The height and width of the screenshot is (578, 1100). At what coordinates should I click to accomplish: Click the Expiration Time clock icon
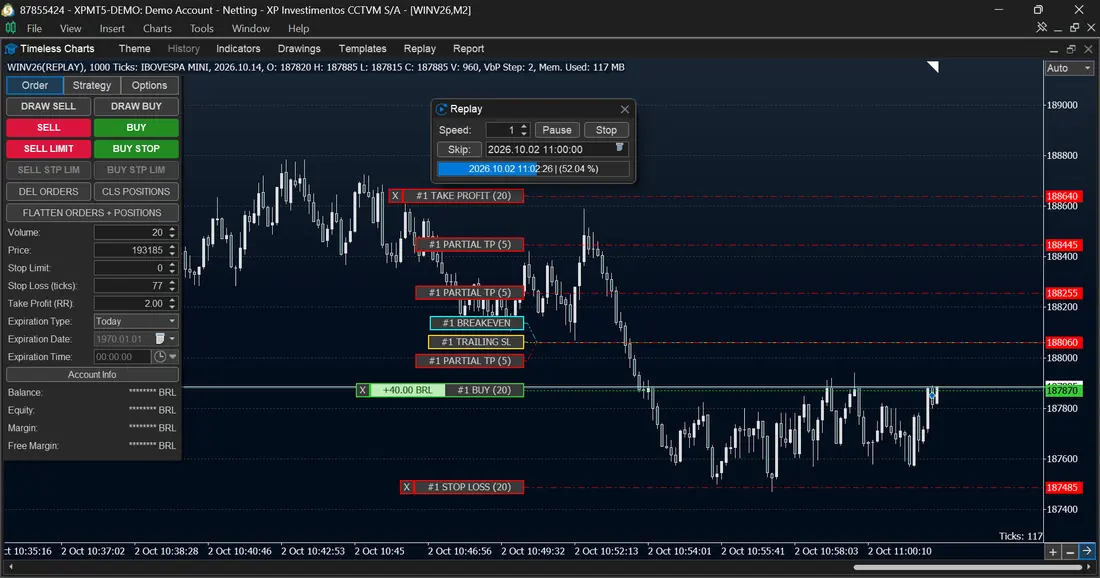[x=160, y=356]
